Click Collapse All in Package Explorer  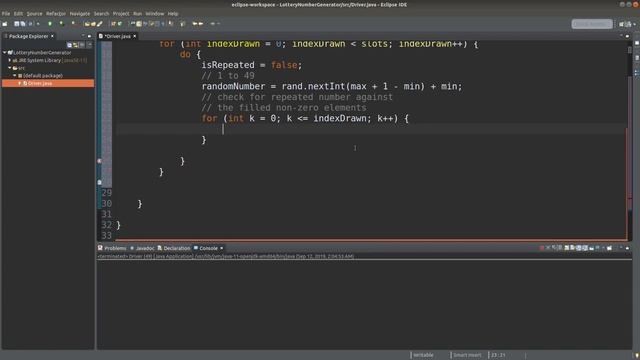(x=69, y=44)
